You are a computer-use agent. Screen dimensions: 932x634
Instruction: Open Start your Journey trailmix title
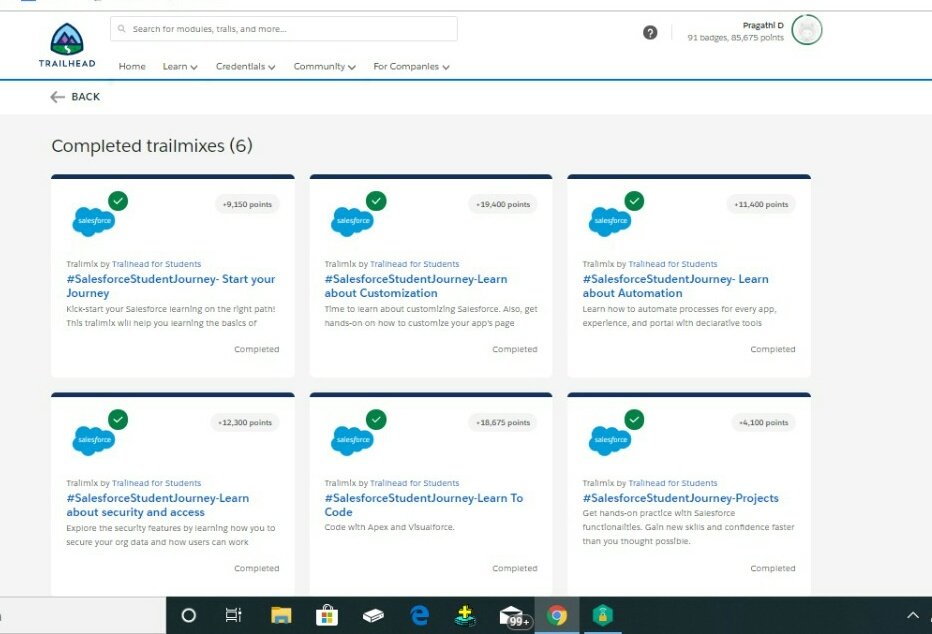(x=171, y=286)
